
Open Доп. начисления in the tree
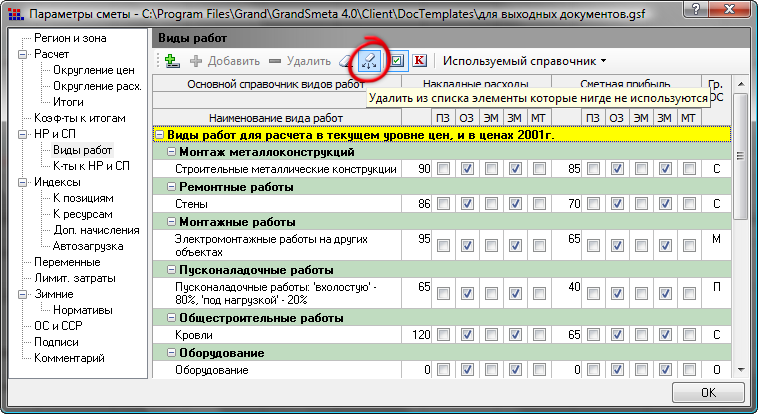[x=96, y=230]
